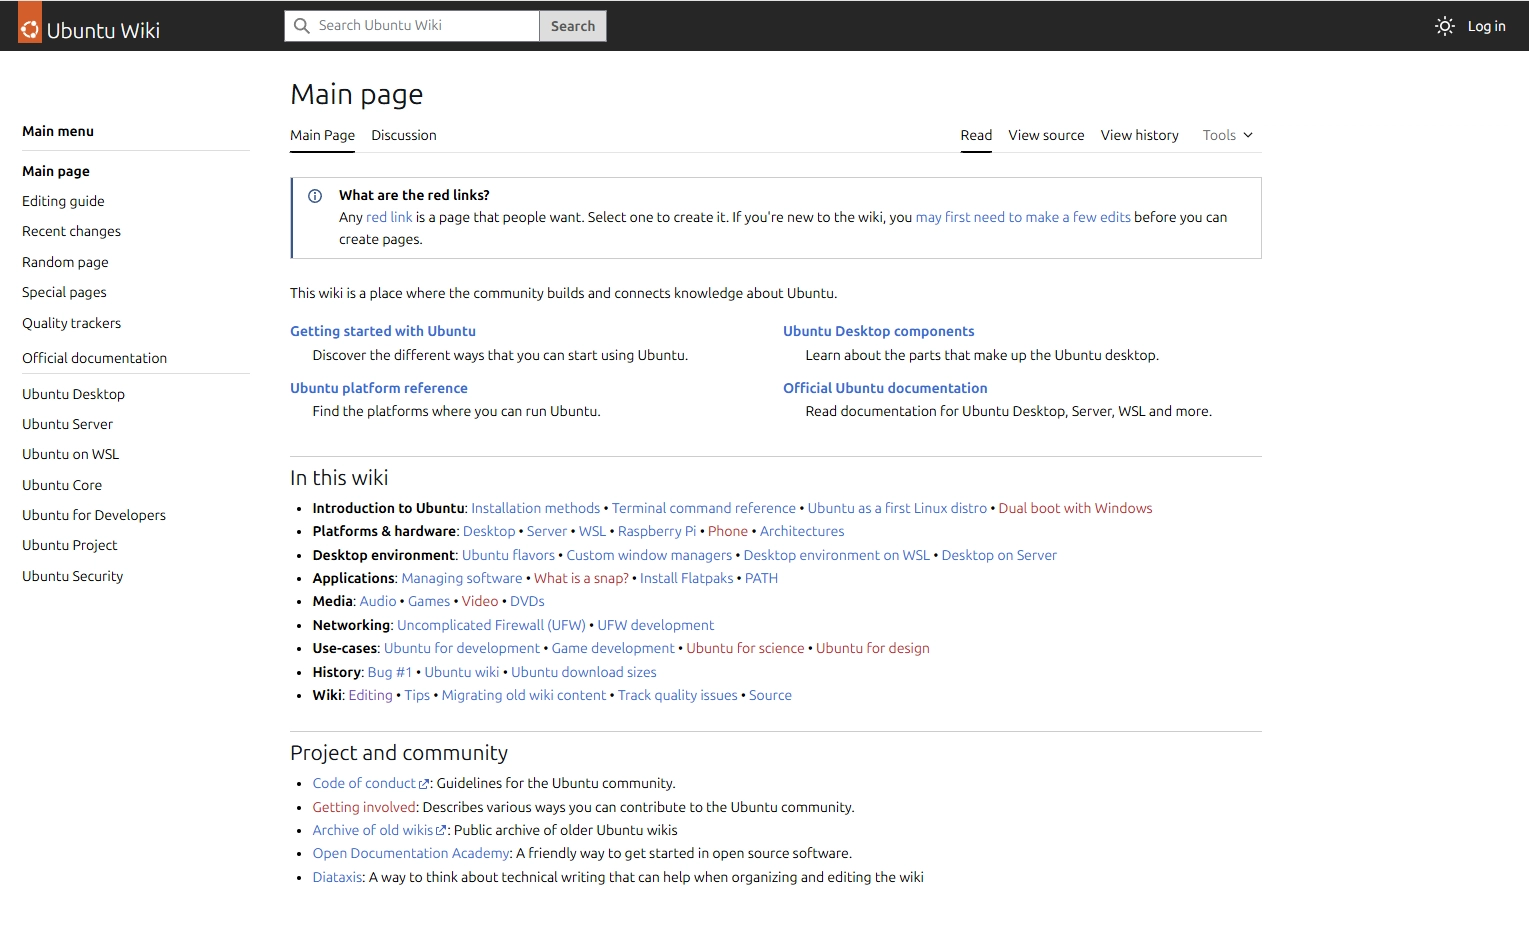1529x925 pixels.
Task: Open Getting involved link
Action: pyautogui.click(x=364, y=807)
